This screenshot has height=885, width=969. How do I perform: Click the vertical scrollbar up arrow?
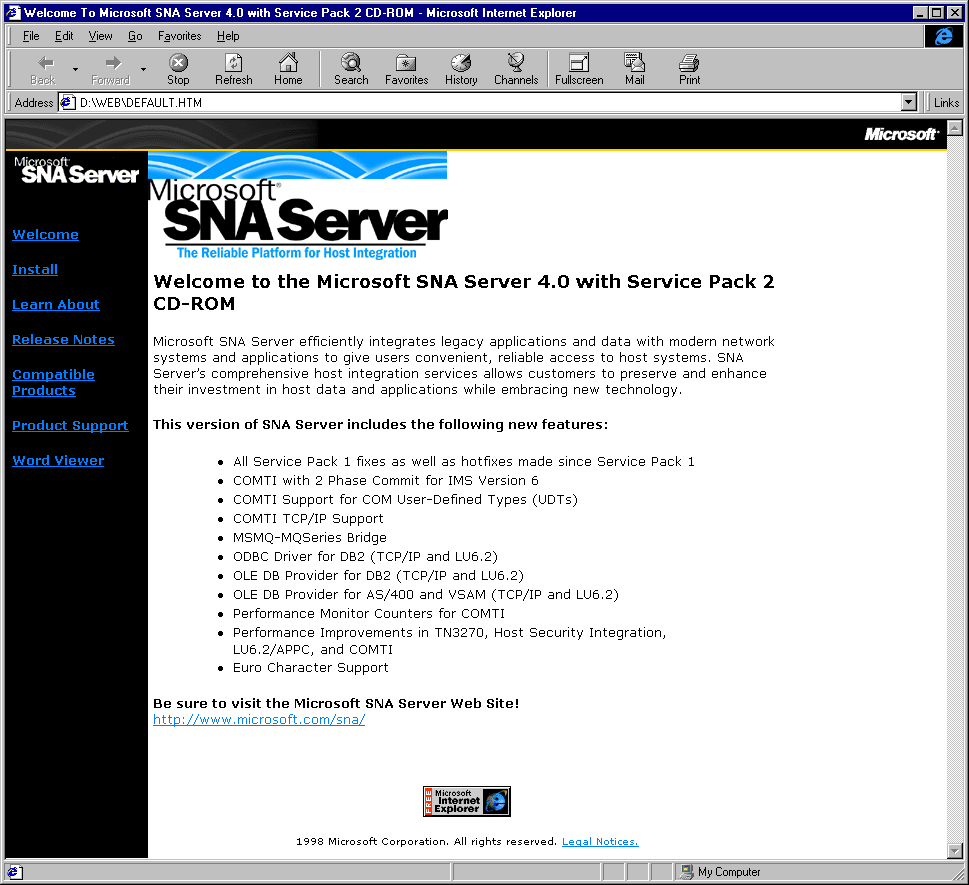click(x=955, y=128)
